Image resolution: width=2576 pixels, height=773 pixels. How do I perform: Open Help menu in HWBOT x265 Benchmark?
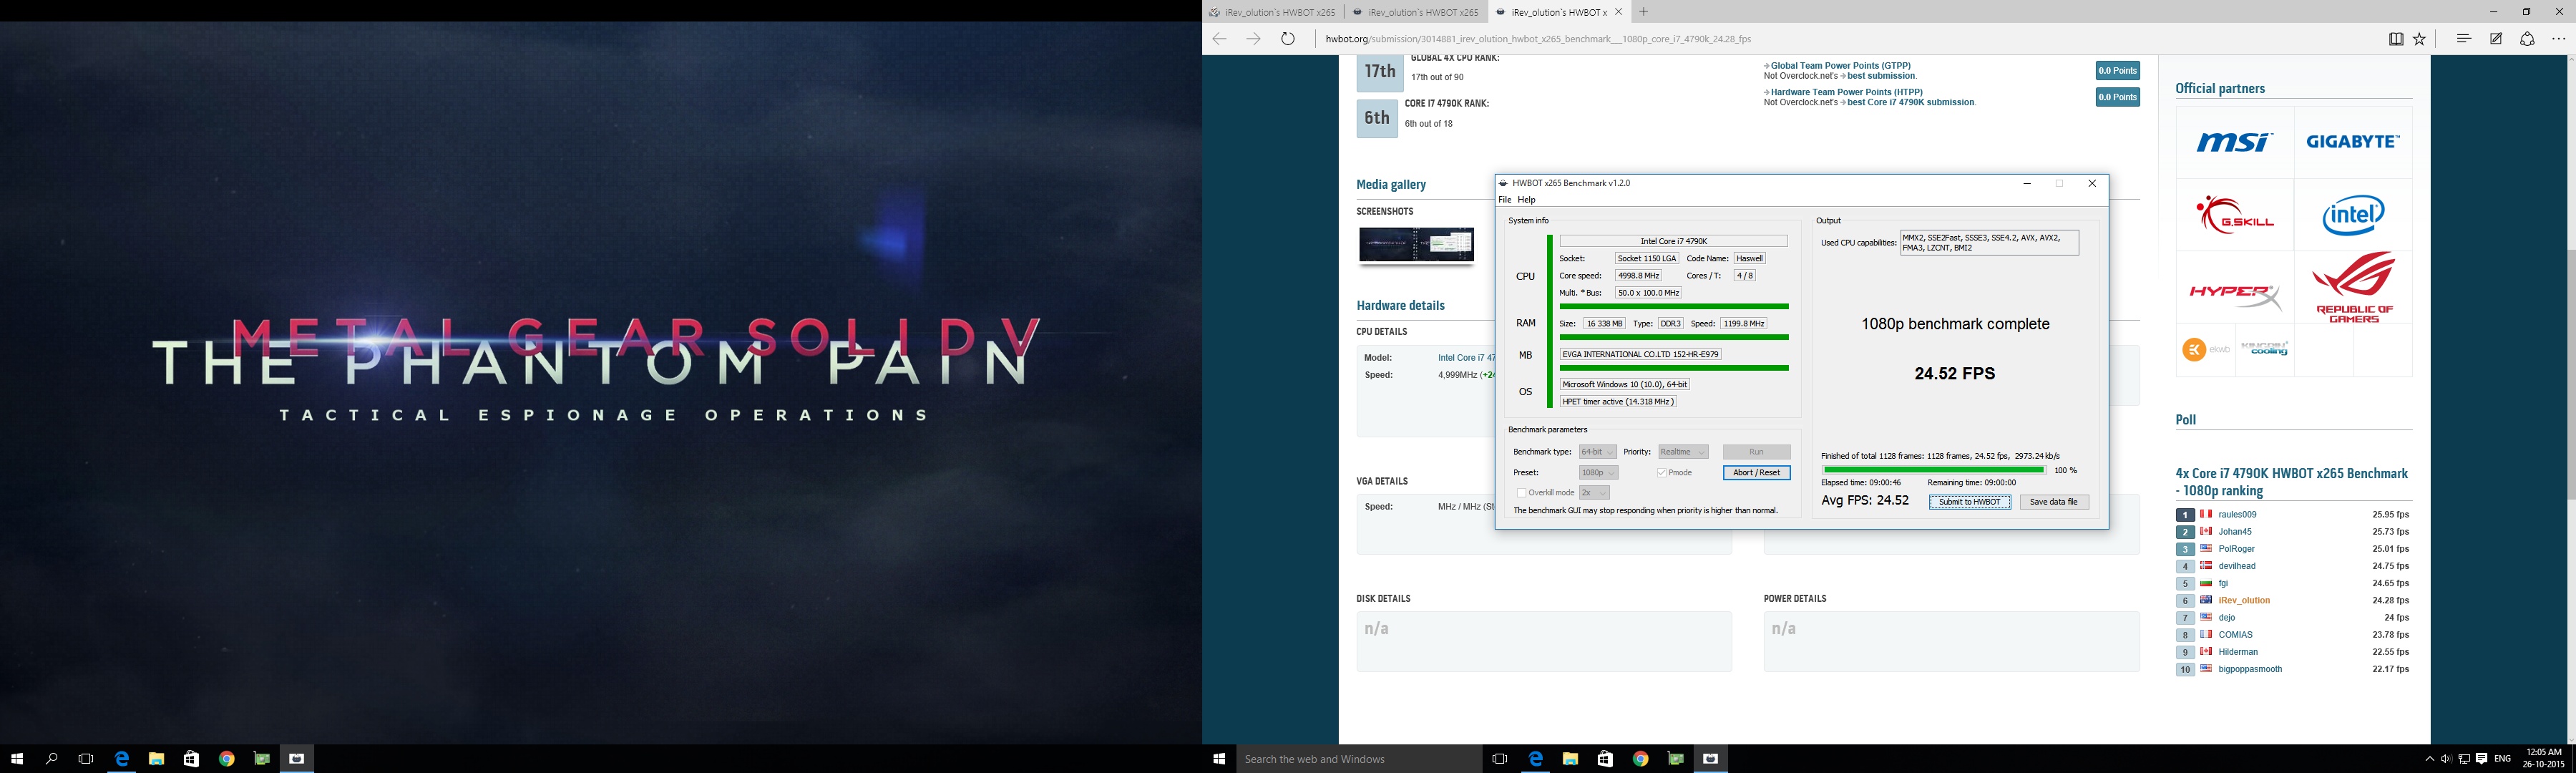[x=1527, y=200]
